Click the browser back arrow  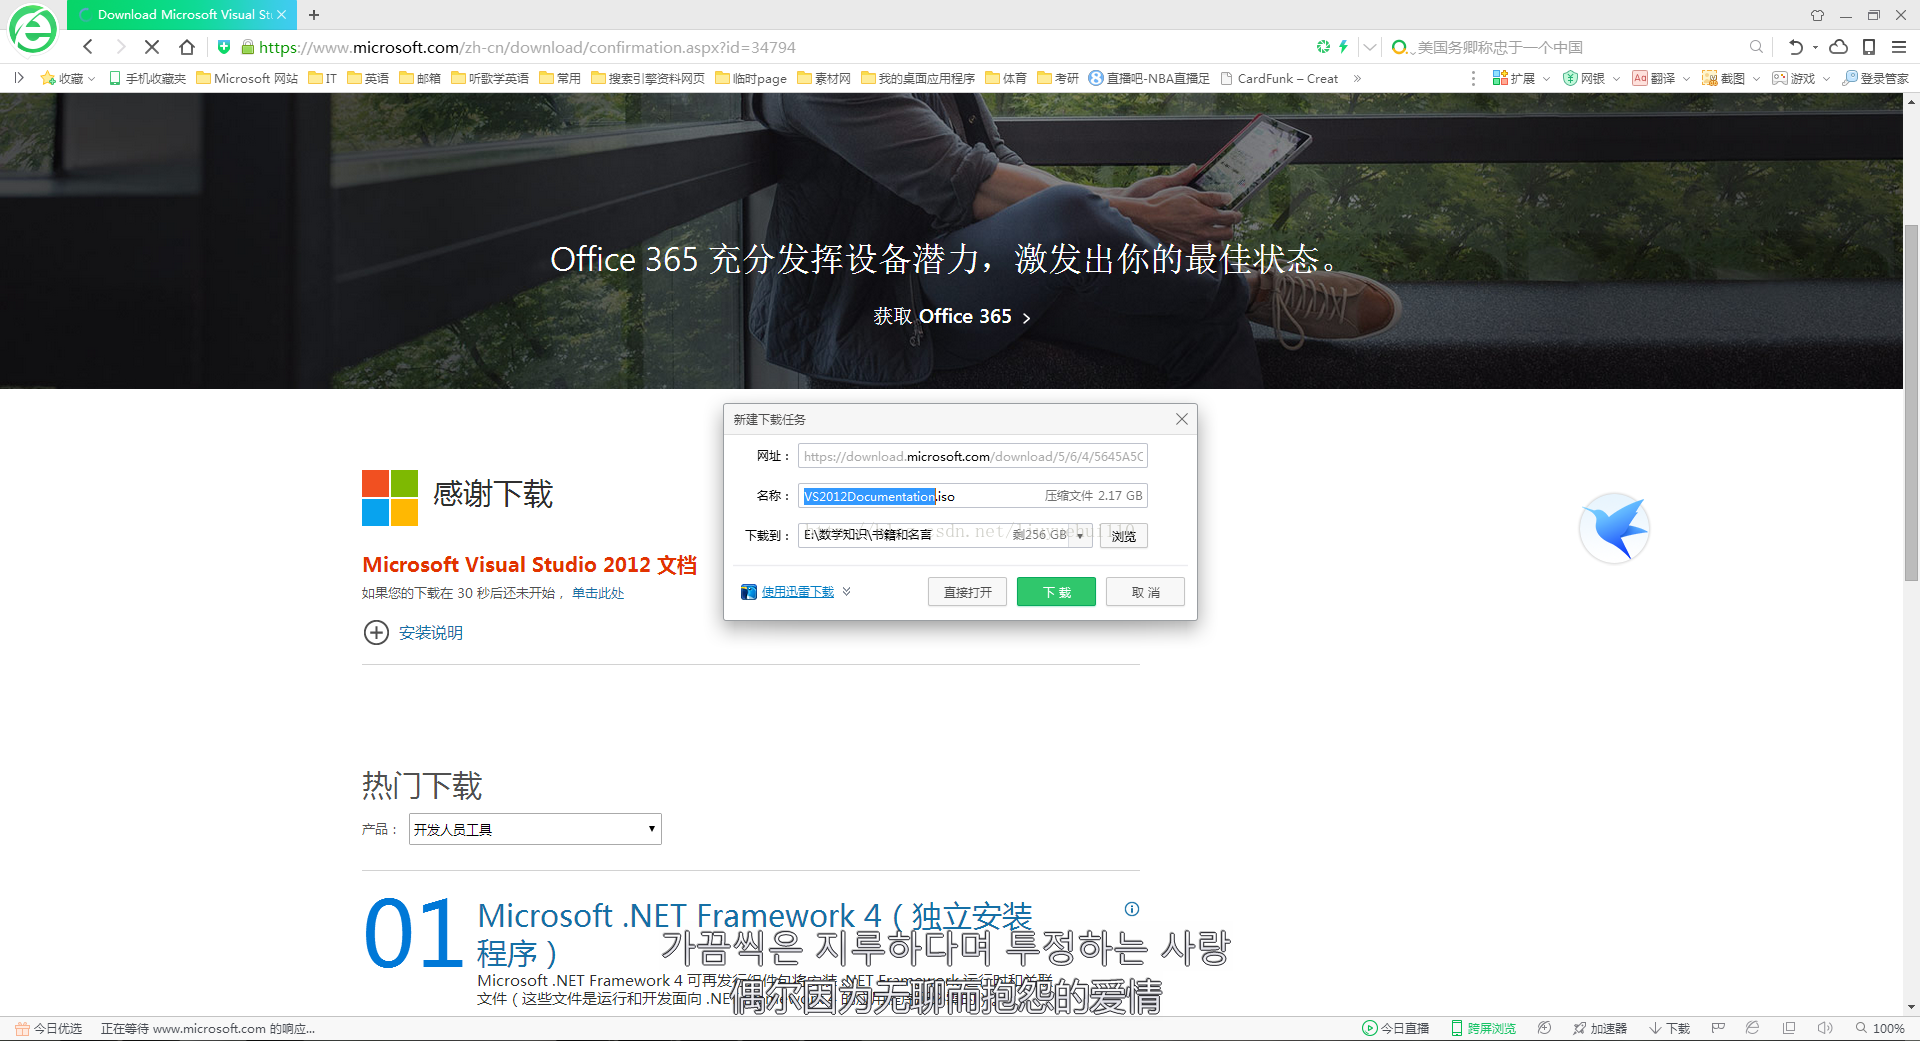coord(88,47)
